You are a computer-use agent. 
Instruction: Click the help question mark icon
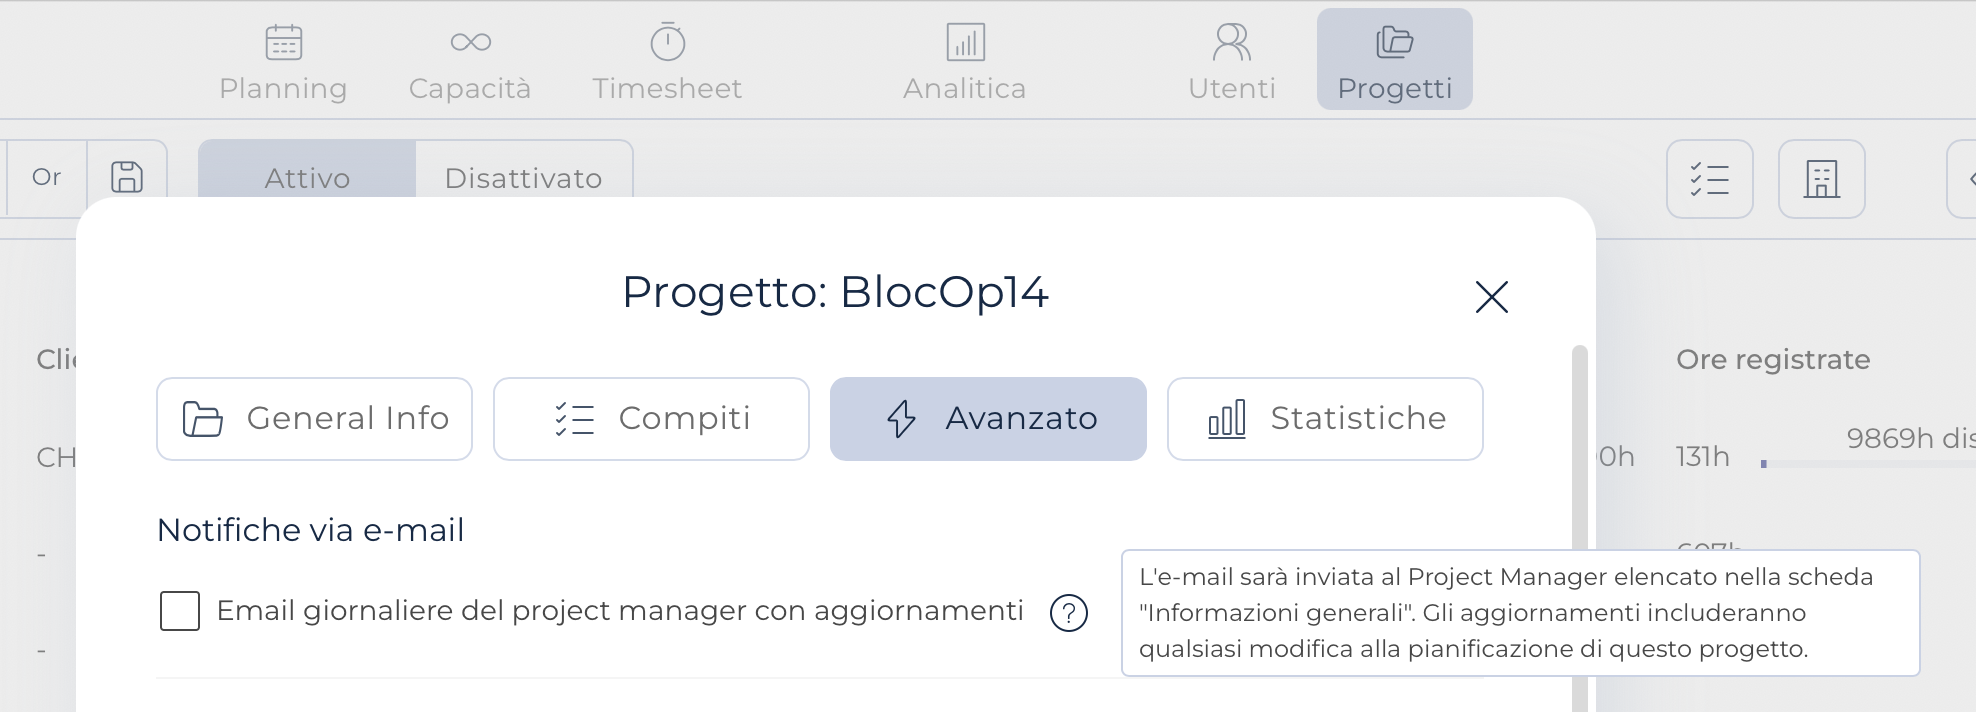[1069, 613]
